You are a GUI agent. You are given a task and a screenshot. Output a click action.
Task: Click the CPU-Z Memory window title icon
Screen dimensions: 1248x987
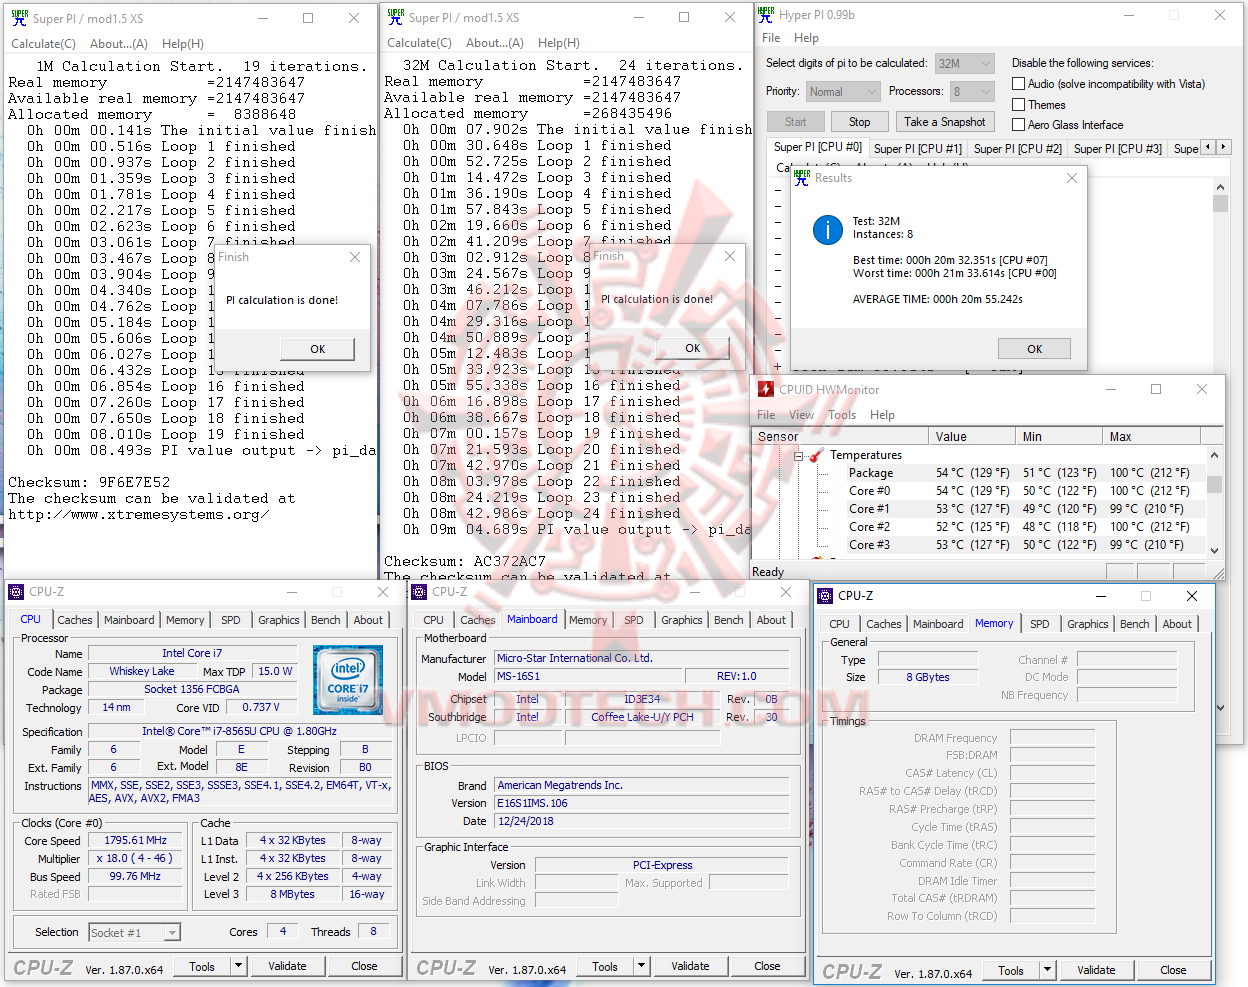tap(825, 595)
